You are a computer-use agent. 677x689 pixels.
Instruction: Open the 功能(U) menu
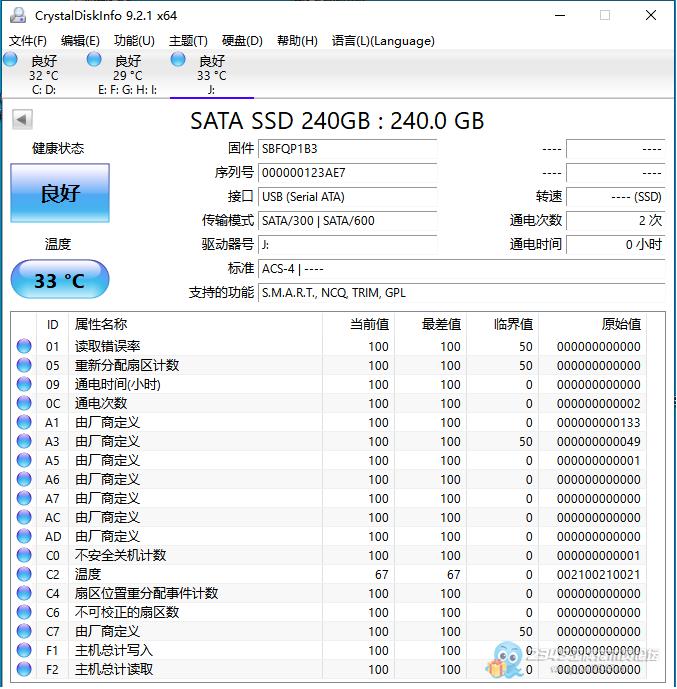(134, 41)
